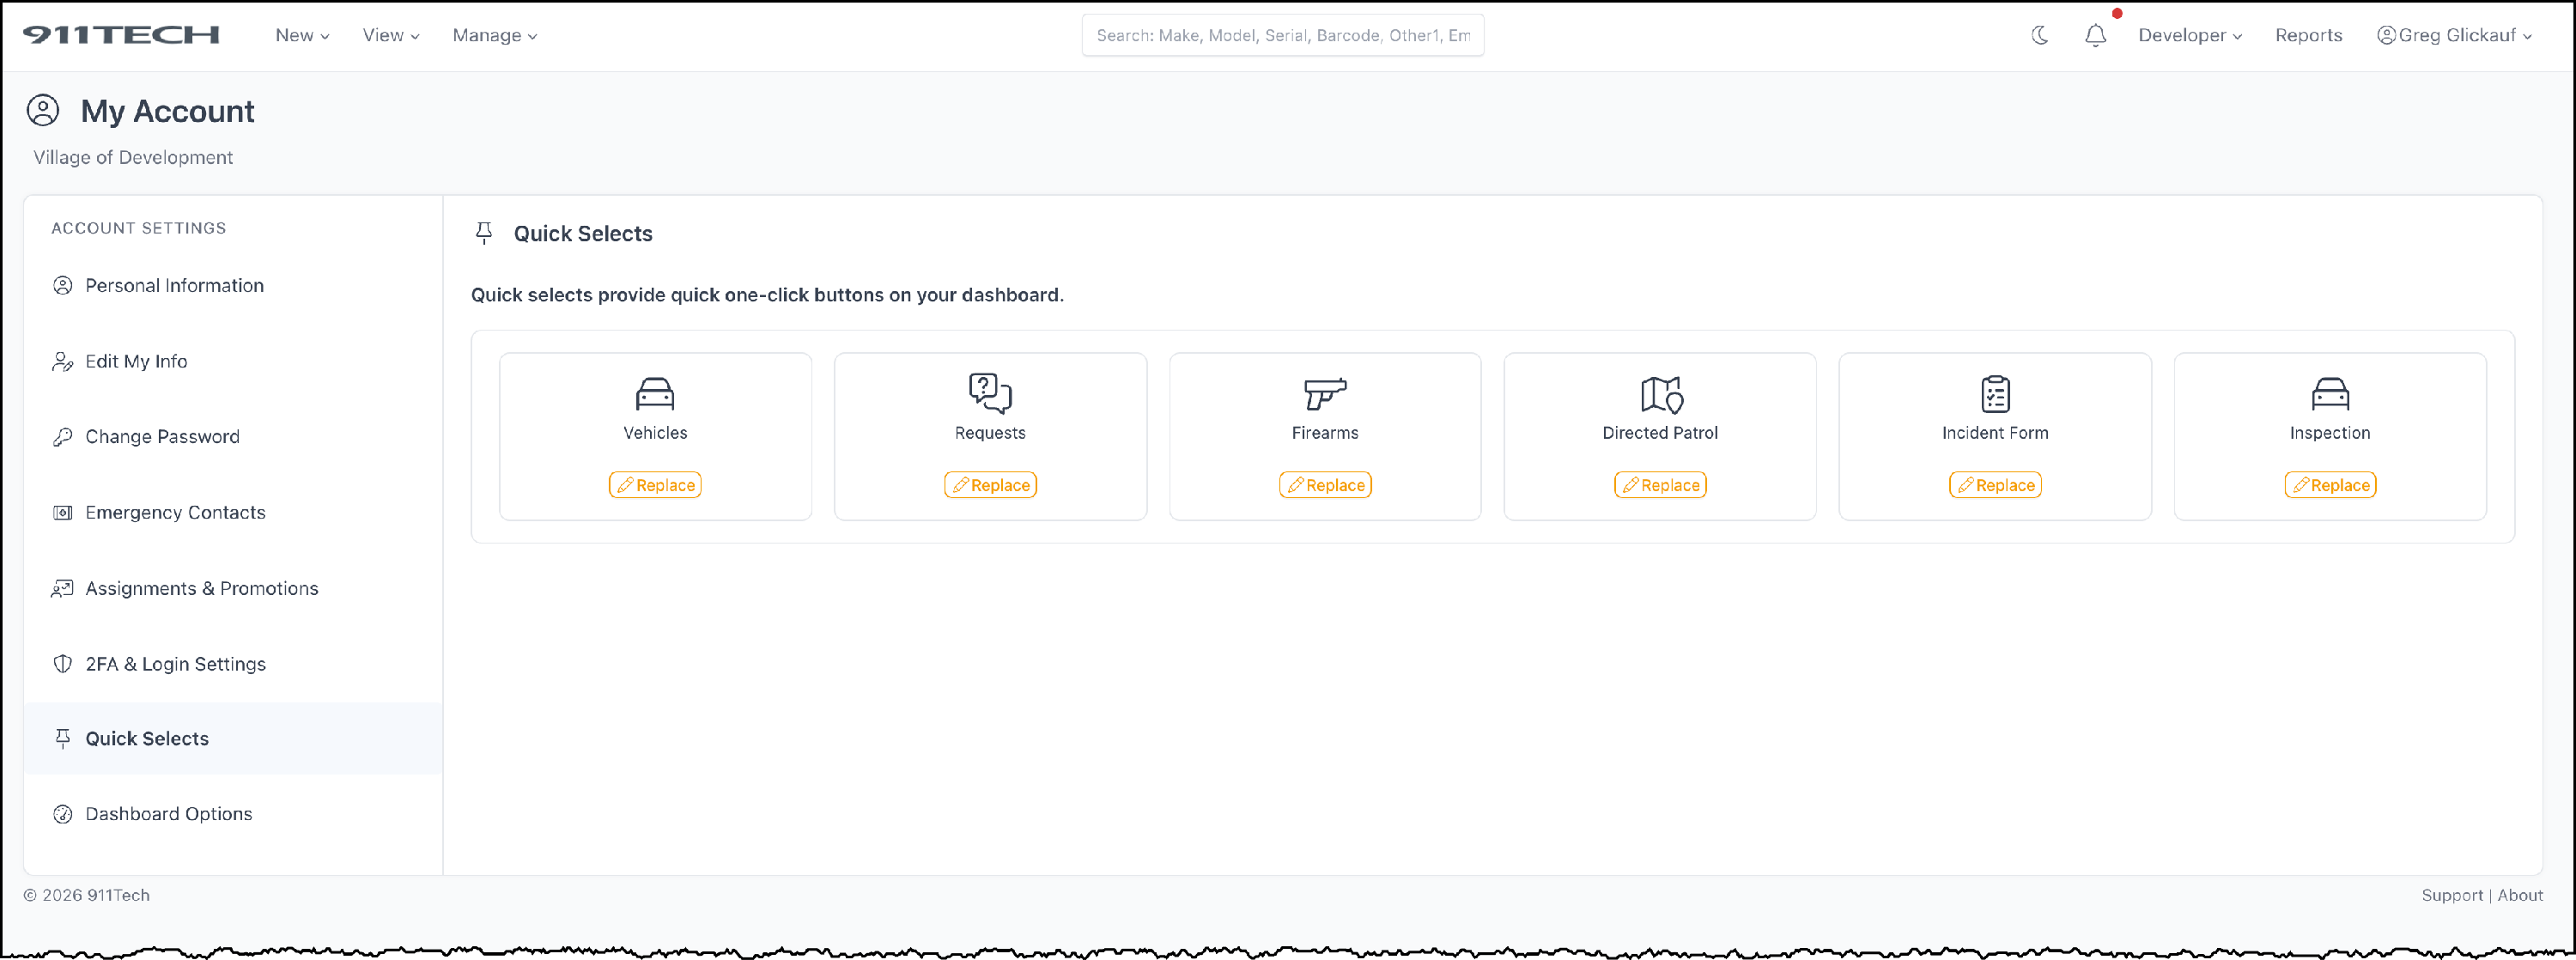Viewport: 2576px width, 960px height.
Task: Click the Requests chat question icon
Action: (990, 393)
